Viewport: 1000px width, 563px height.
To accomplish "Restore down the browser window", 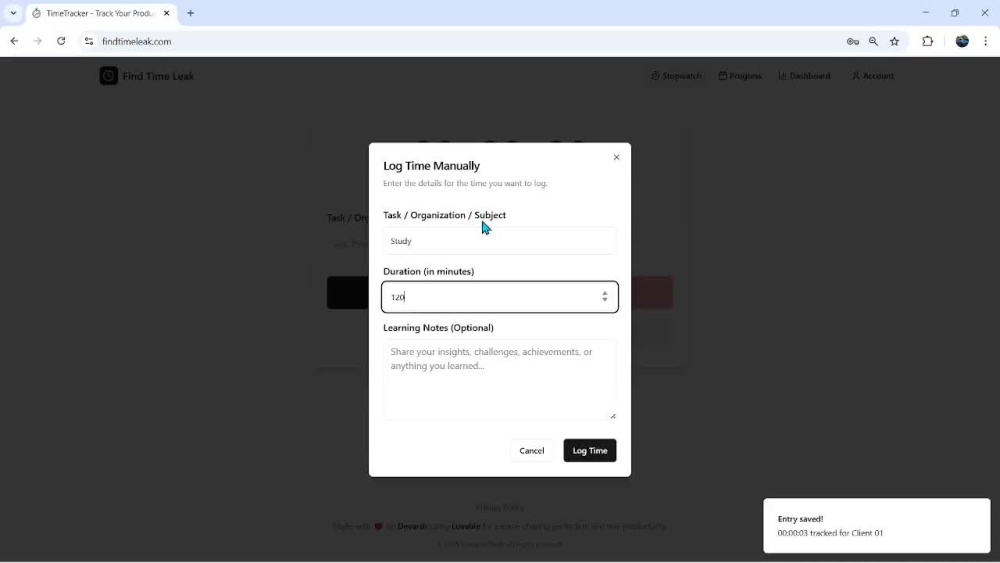I will click(955, 13).
